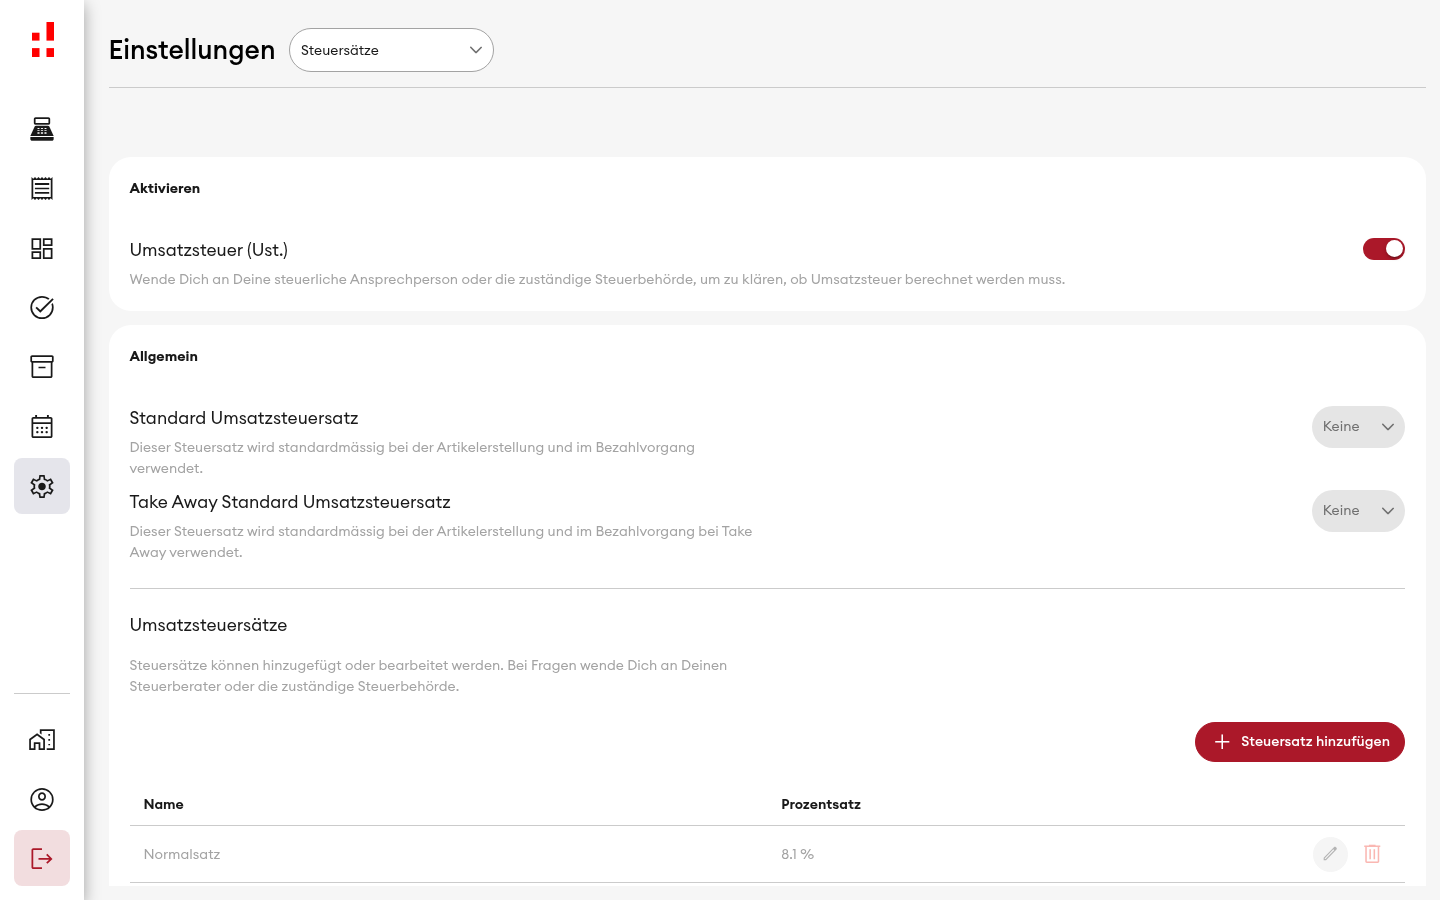Toggle the Umsatzsteuer (Ust.) switch
This screenshot has width=1440, height=900.
pos(1384,249)
